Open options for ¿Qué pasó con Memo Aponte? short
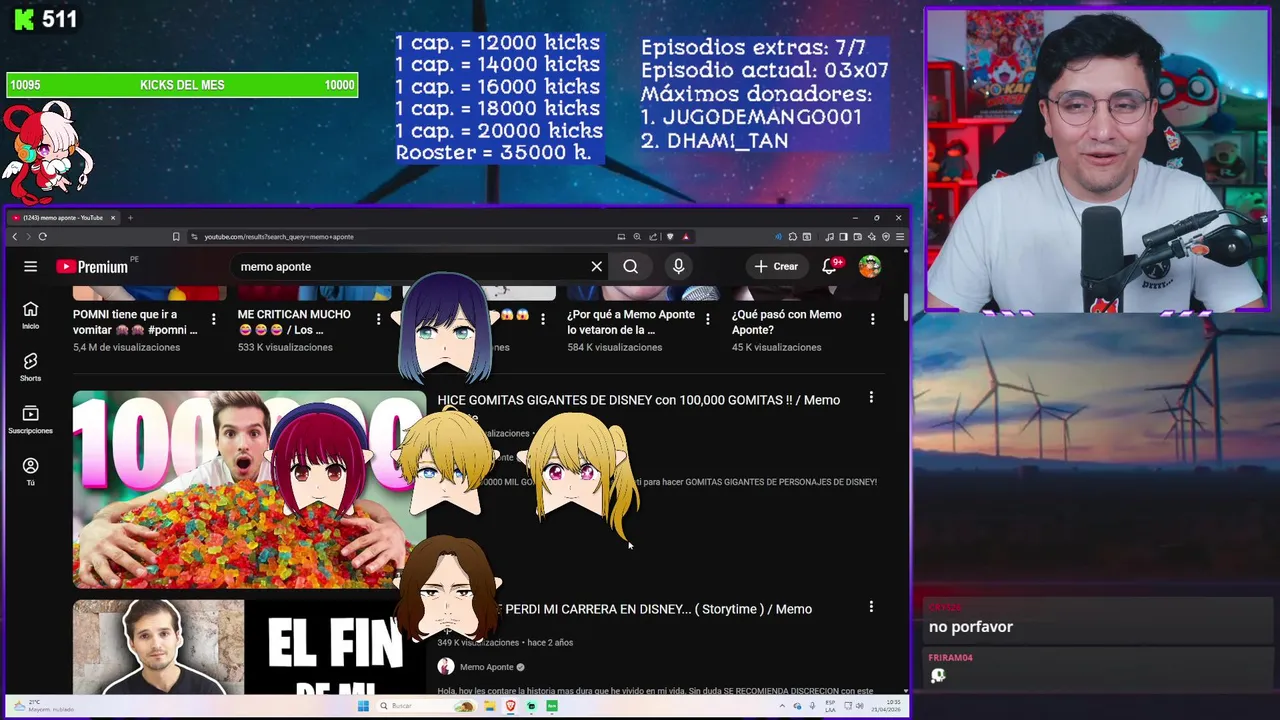 point(872,319)
